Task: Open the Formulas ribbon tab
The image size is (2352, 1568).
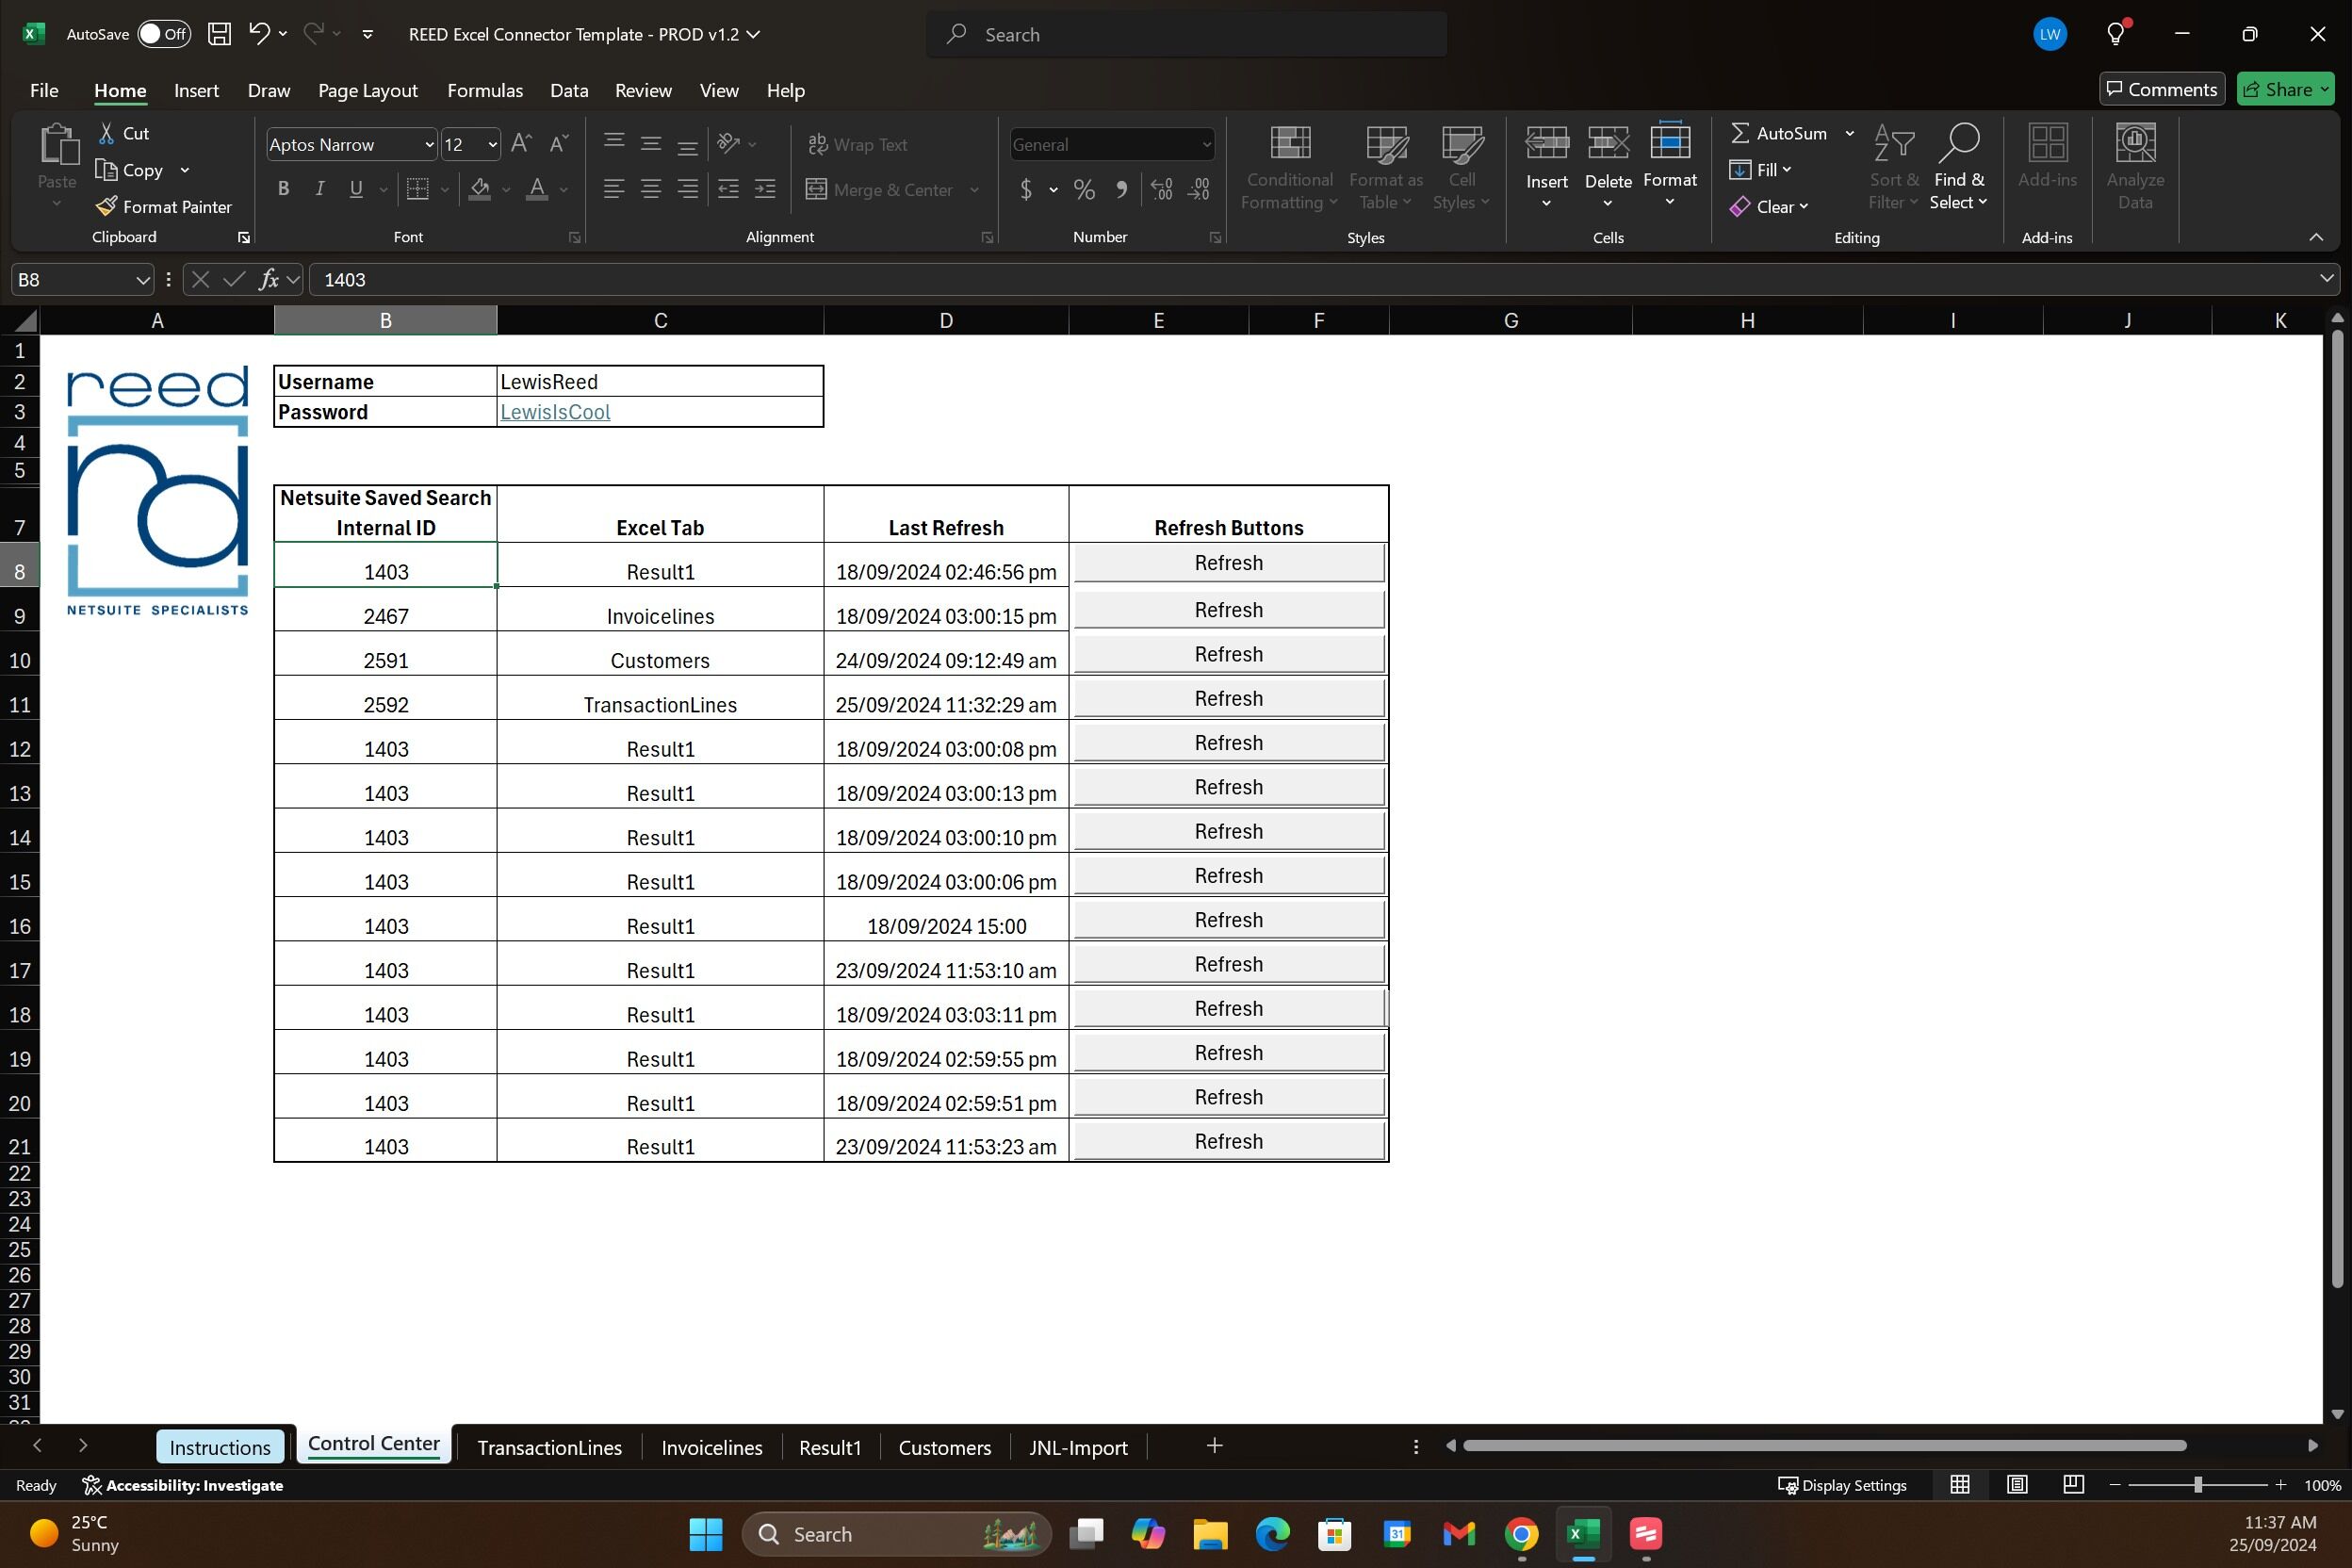Action: [485, 90]
